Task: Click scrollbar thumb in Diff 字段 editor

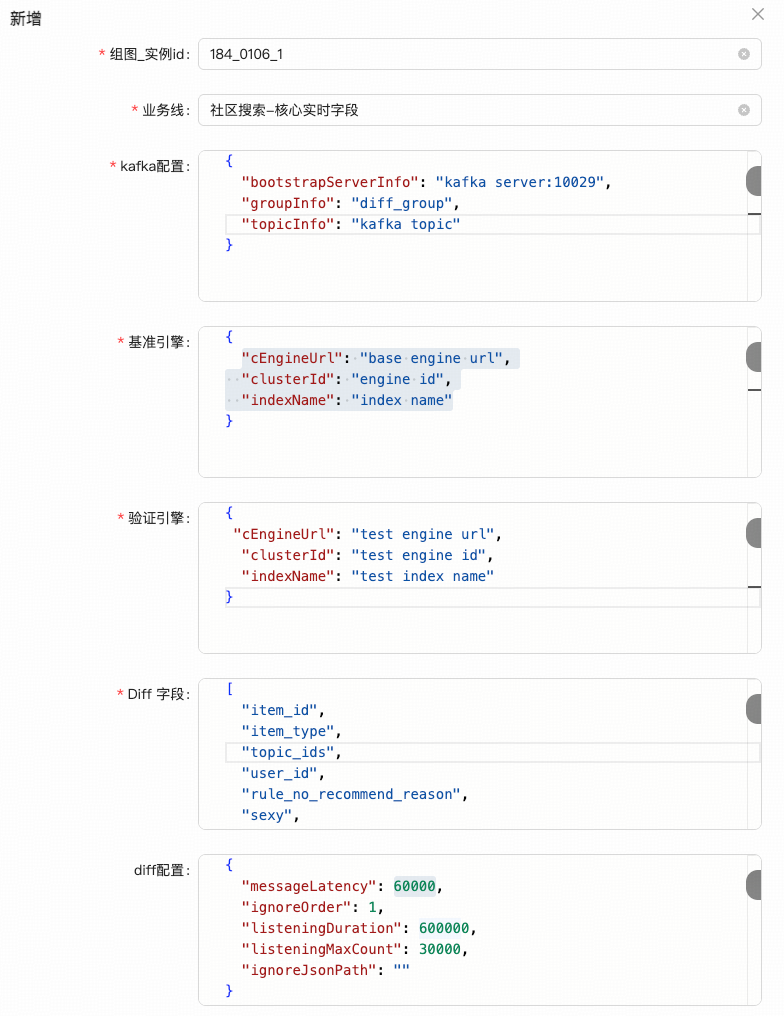Action: coord(754,709)
